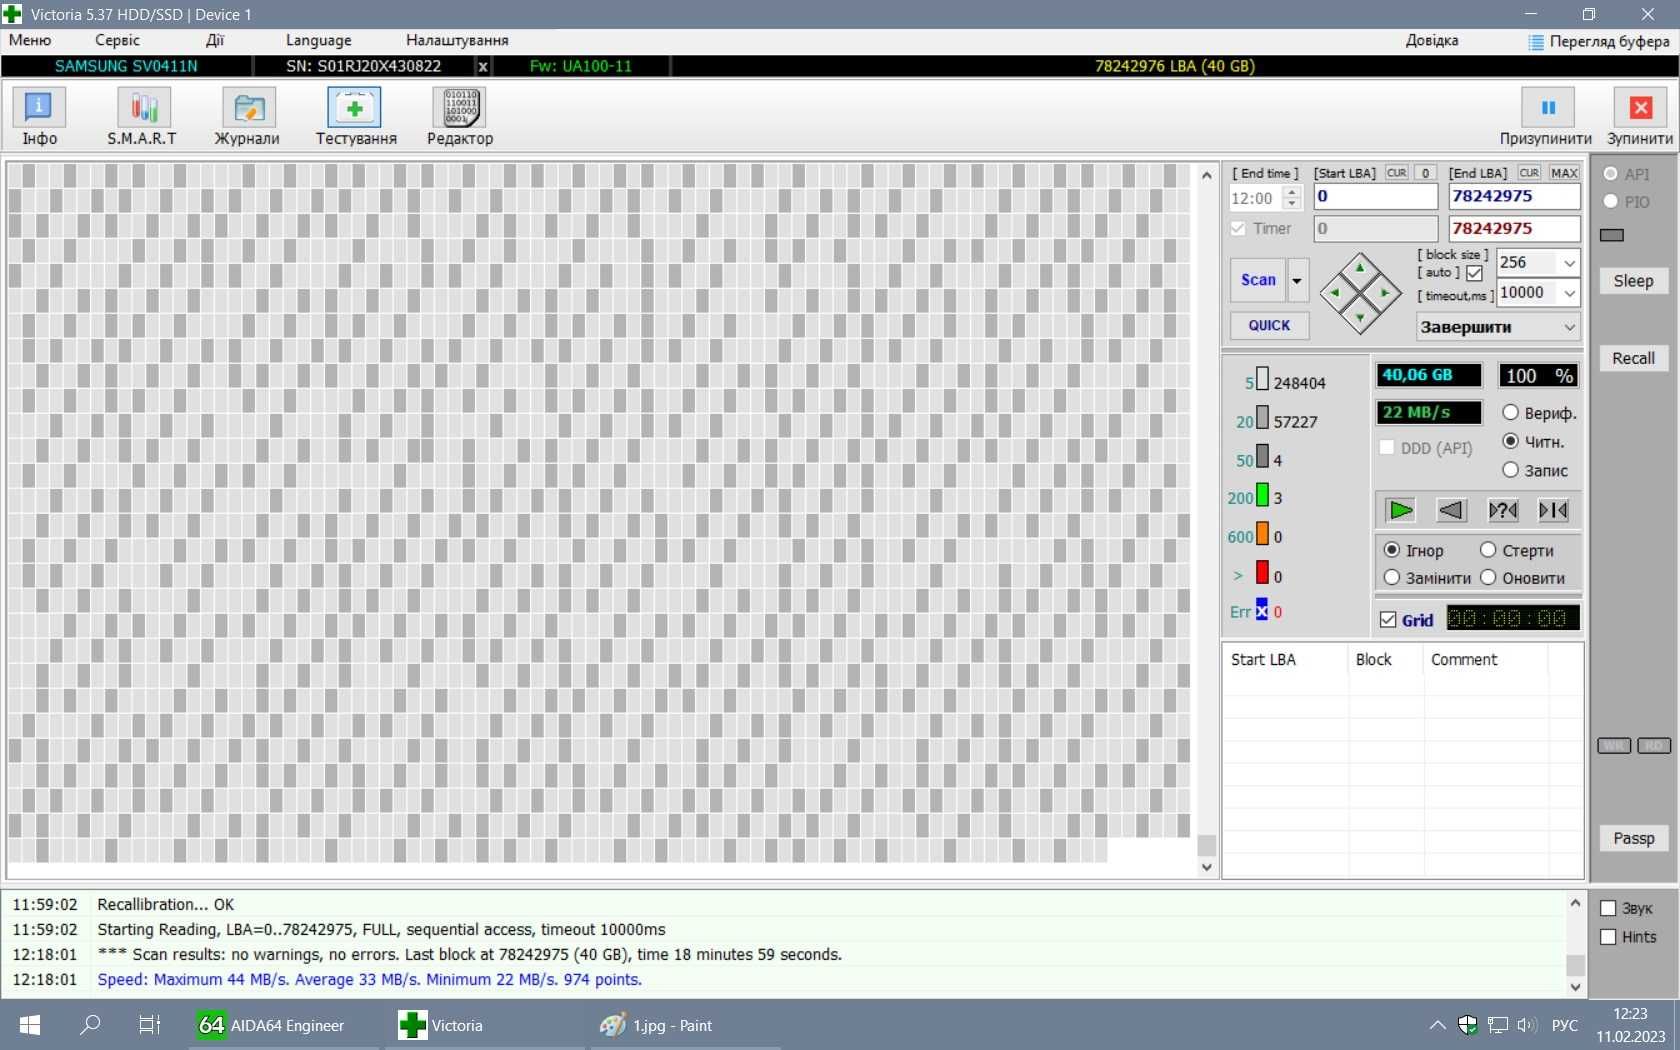Click the up arrow in navigation diamond
Screen dimensions: 1680x1050
(x=1360, y=268)
